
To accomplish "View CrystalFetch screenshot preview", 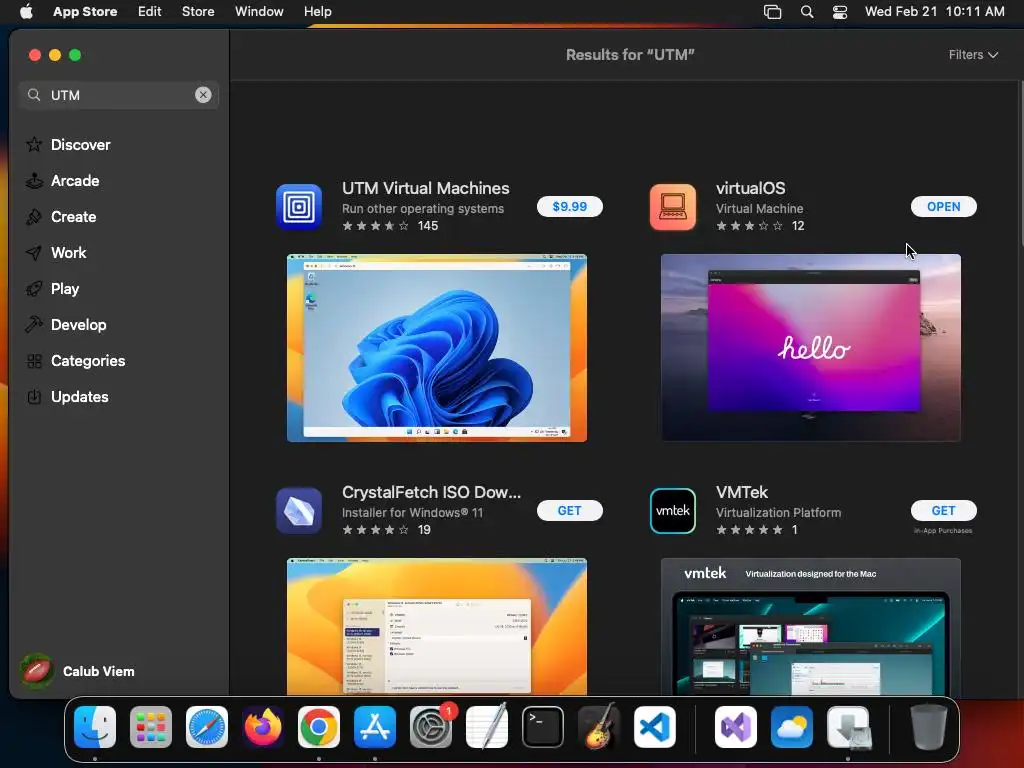I will click(437, 627).
